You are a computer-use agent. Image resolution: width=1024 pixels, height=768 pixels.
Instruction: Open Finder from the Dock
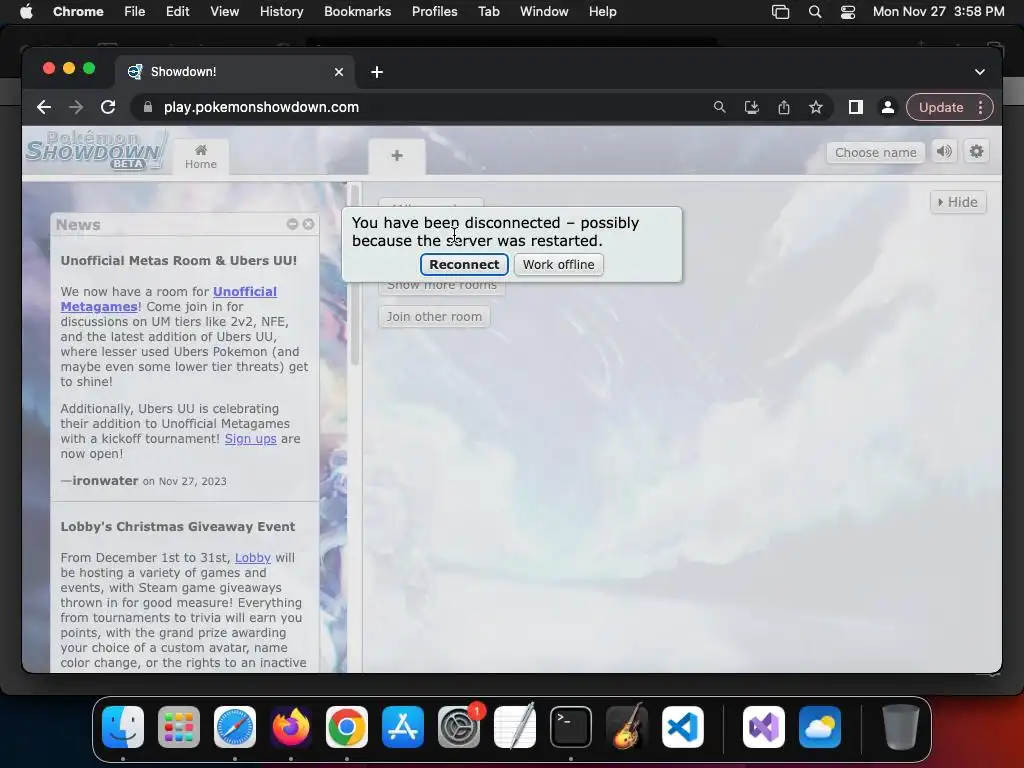(x=123, y=727)
